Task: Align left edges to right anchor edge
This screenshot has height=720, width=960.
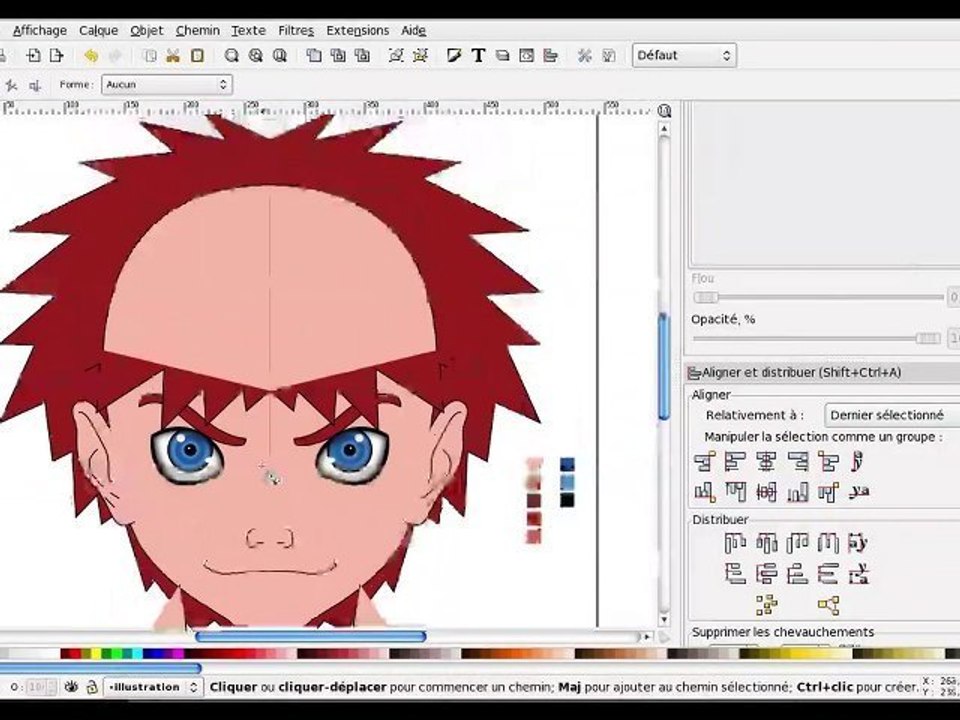Action: (x=828, y=461)
